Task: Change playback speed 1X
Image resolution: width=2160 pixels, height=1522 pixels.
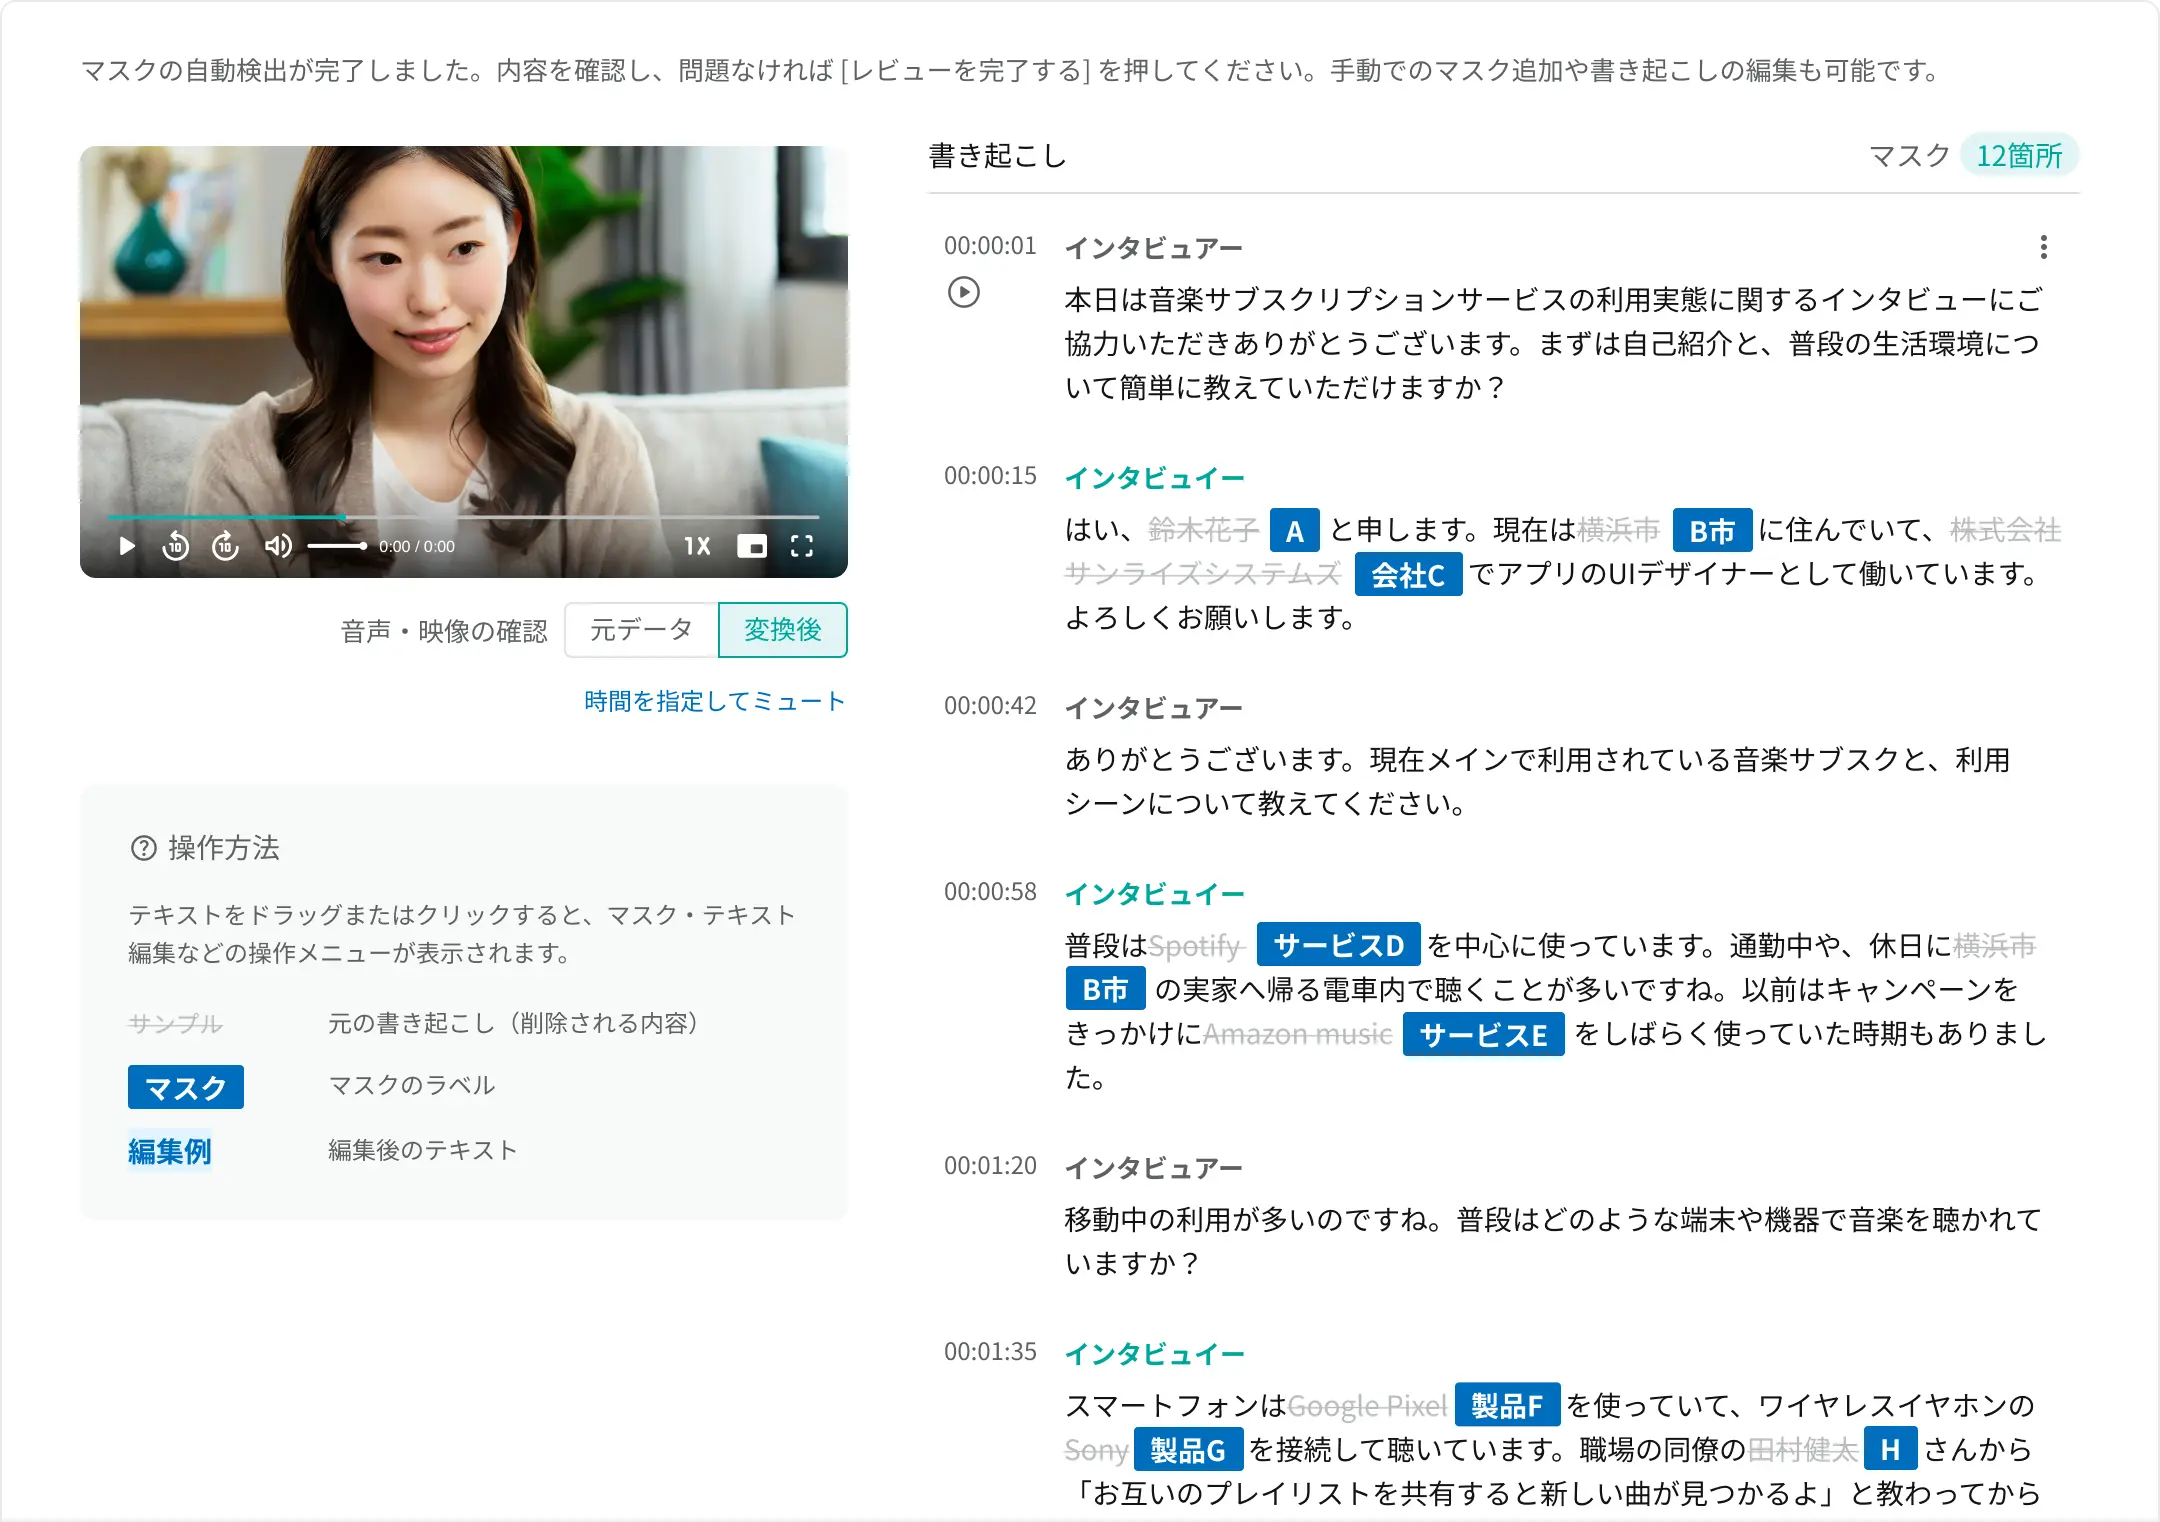Action: 697,546
